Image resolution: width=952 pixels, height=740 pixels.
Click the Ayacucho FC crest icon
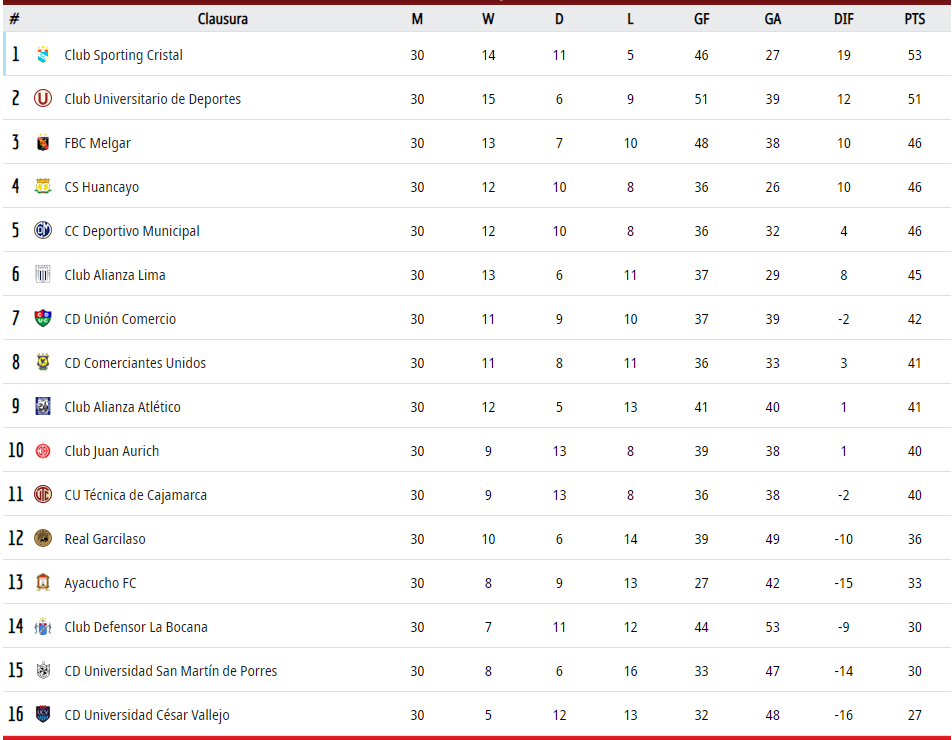[43, 583]
